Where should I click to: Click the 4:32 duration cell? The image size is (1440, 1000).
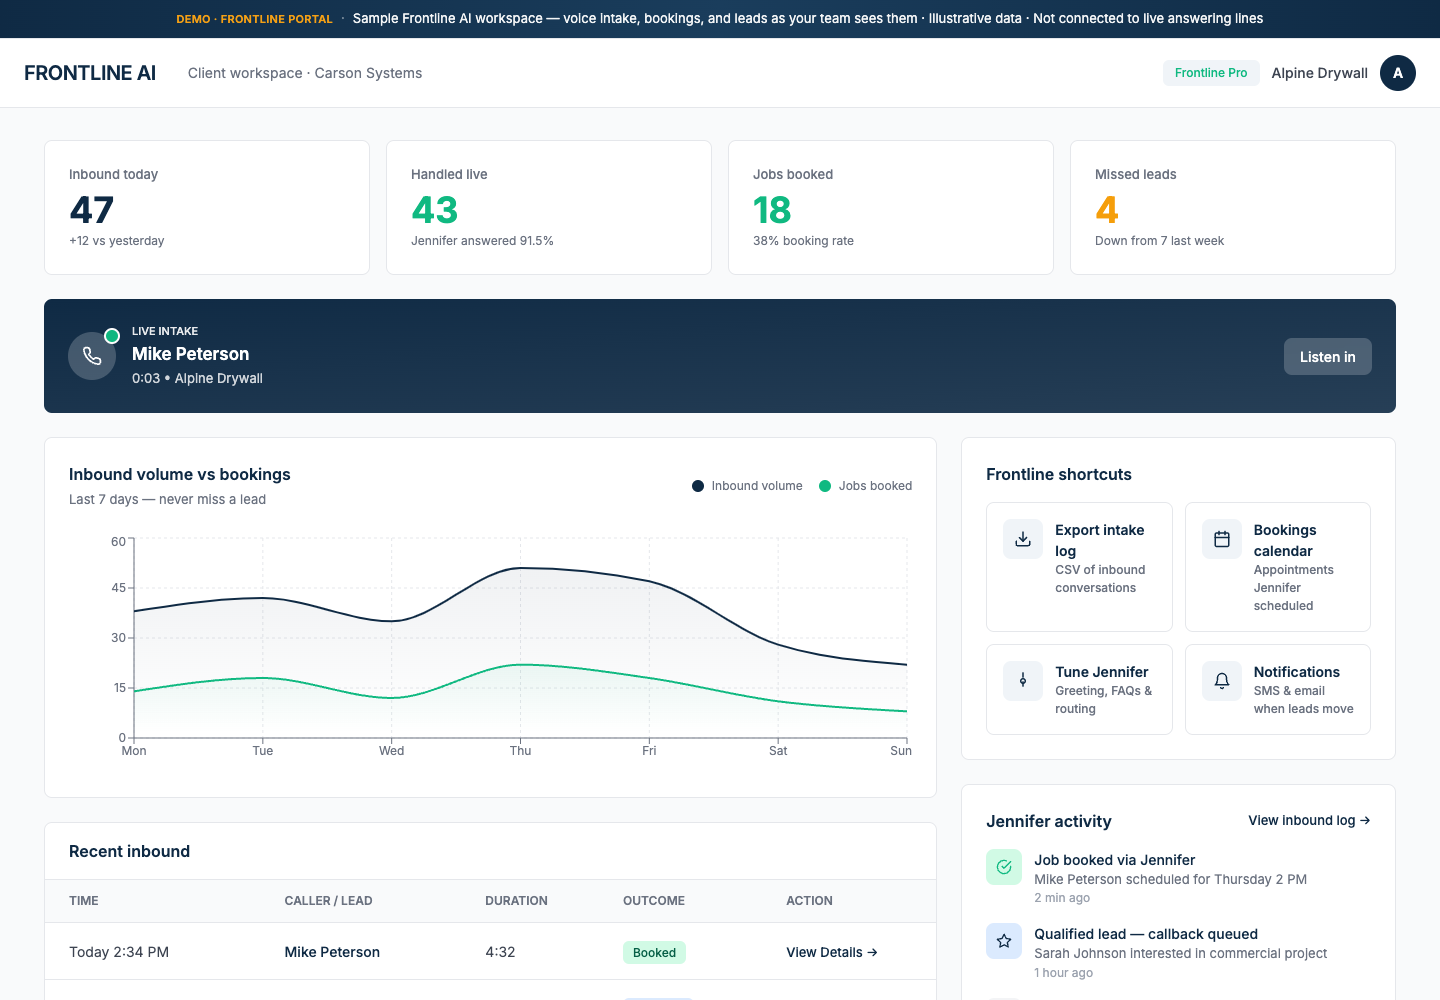500,952
